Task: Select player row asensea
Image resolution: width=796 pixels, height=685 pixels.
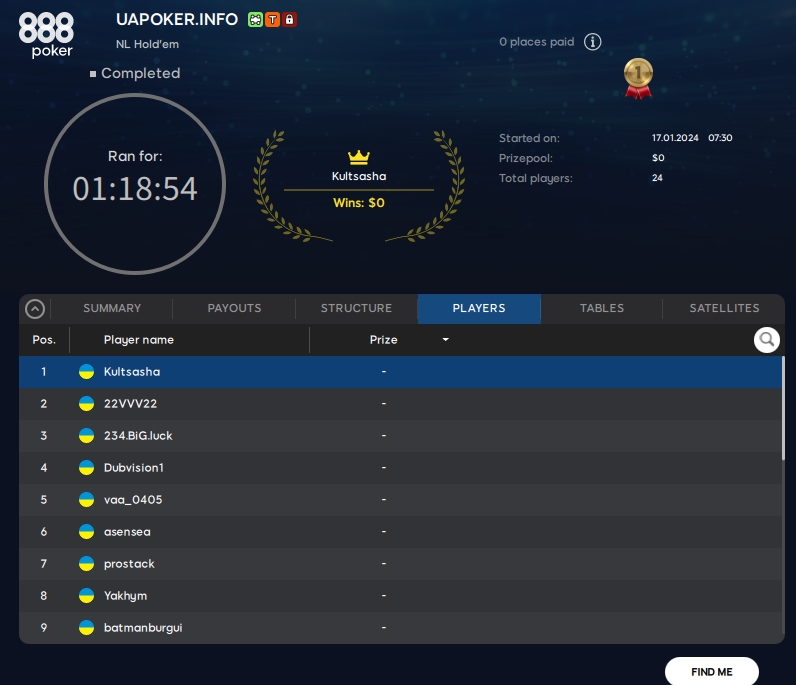Action: pos(401,532)
